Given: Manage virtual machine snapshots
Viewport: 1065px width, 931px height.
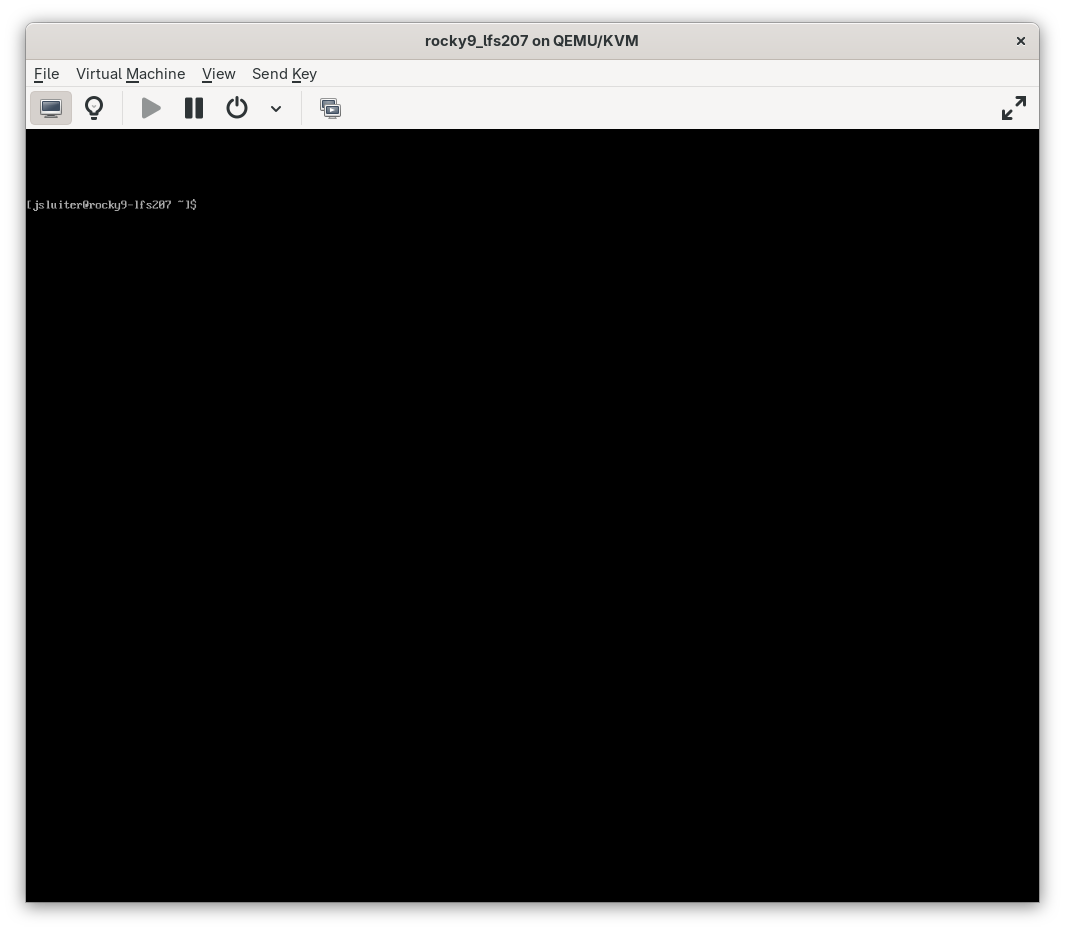Looking at the screenshot, I should pos(330,108).
